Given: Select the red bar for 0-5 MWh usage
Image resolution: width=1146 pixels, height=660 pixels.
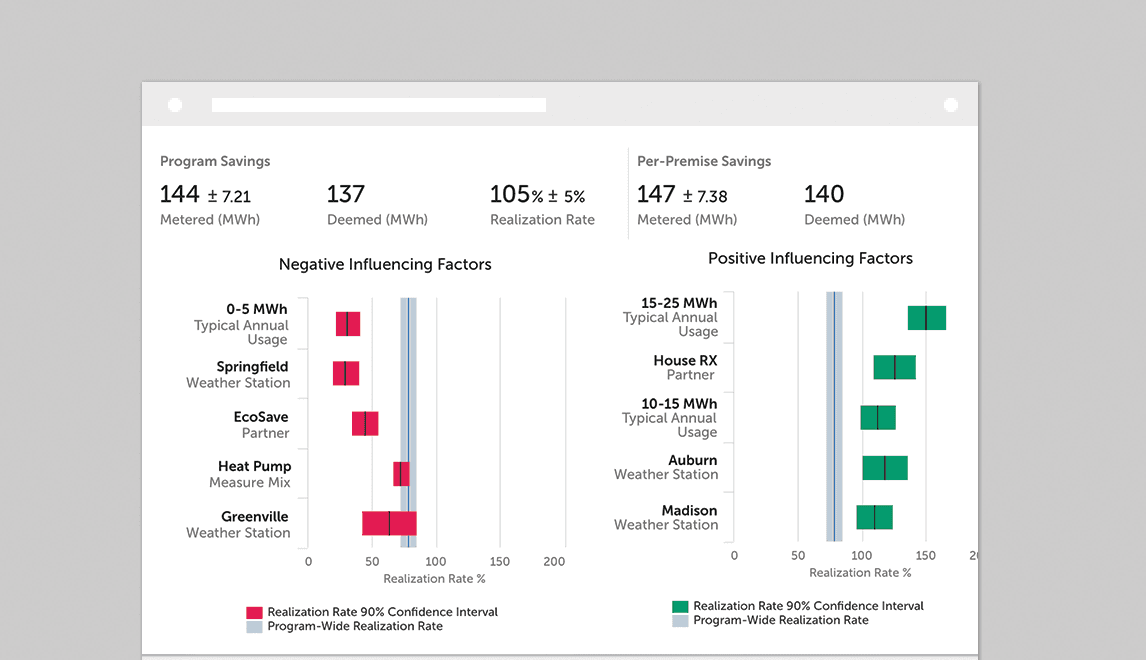Looking at the screenshot, I should point(348,324).
